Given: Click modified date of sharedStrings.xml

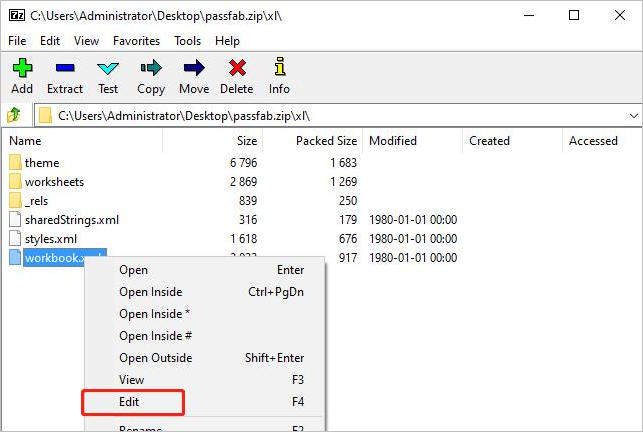Looking at the screenshot, I should tap(413, 220).
